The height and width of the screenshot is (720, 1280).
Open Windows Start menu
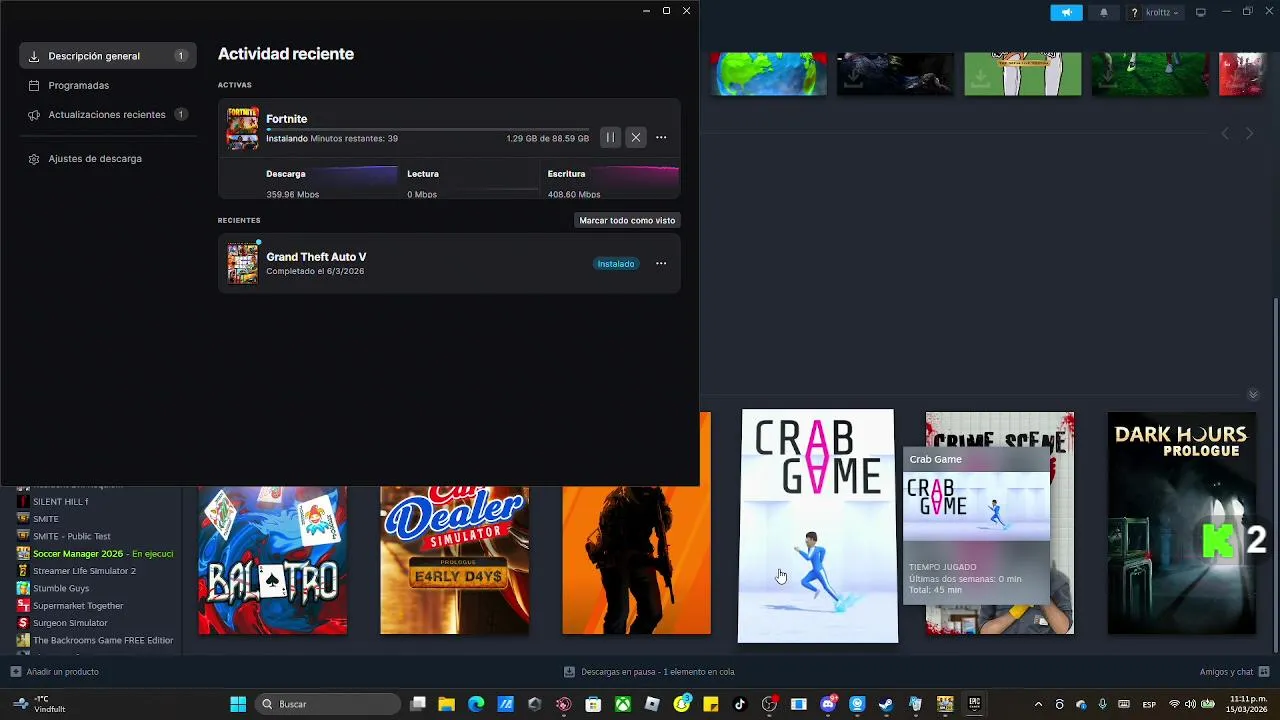238,704
